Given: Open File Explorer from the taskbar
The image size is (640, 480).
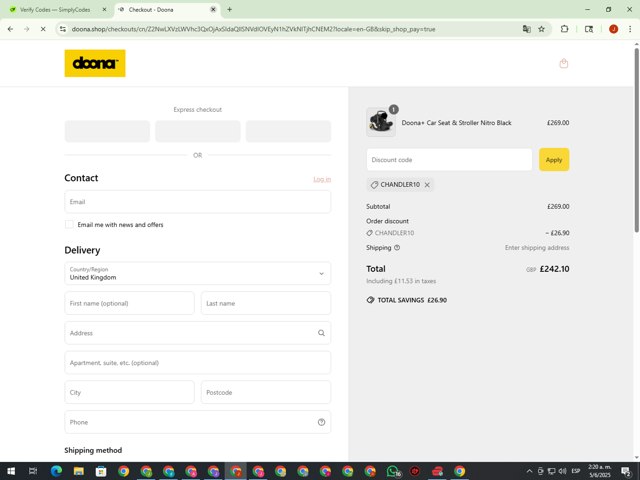Looking at the screenshot, I should pyautogui.click(x=79, y=471).
